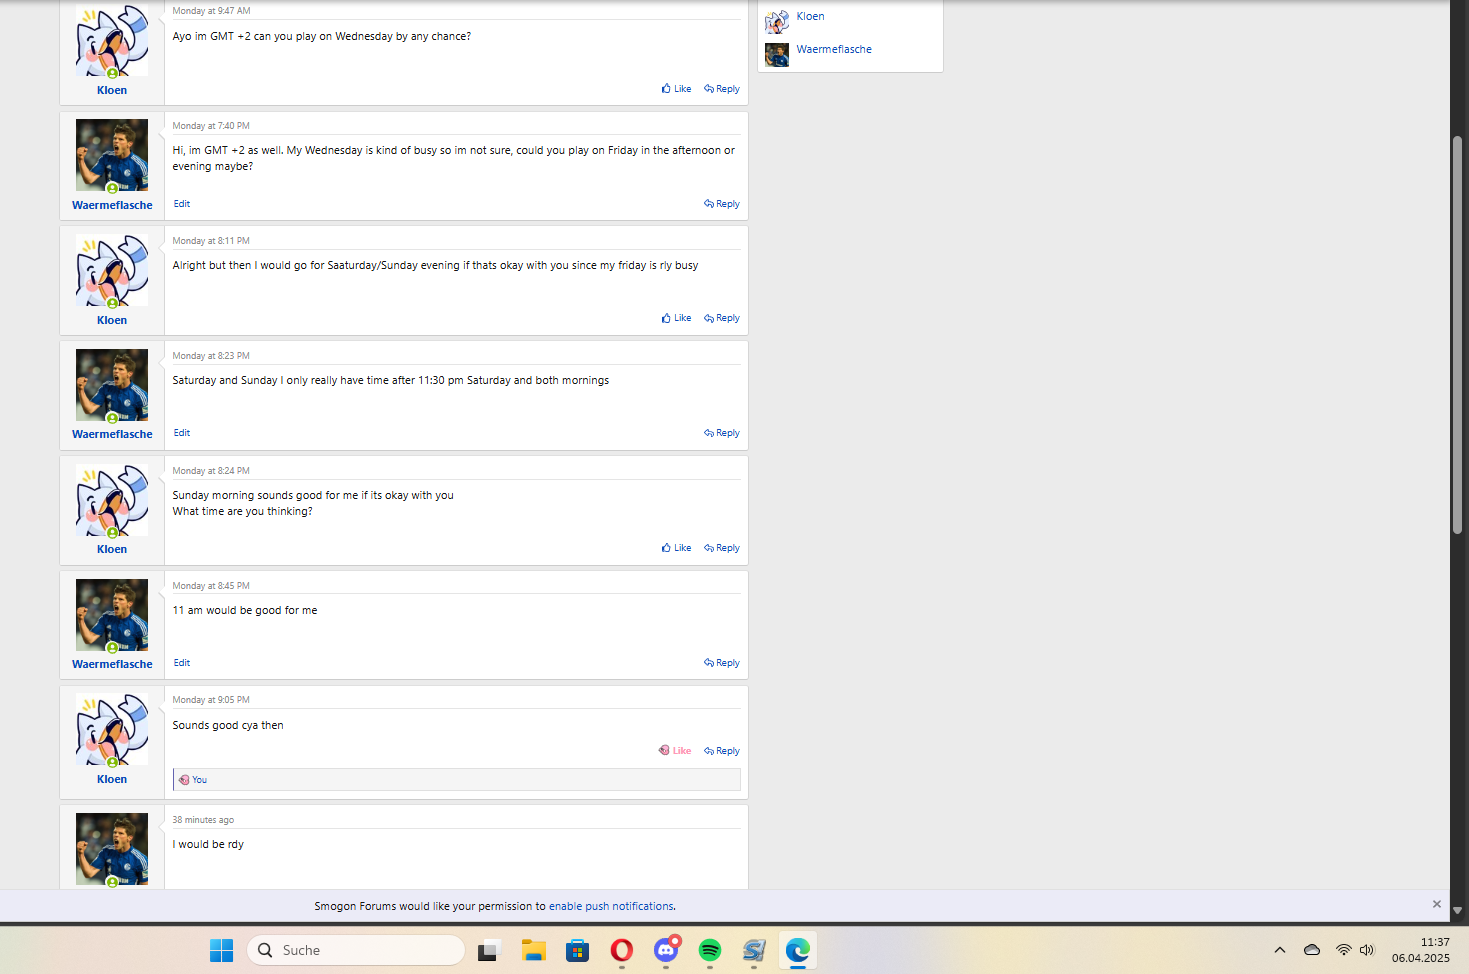The image size is (1469, 974).
Task: Click the Kloen username under the 8:24 PM post
Action: (112, 549)
